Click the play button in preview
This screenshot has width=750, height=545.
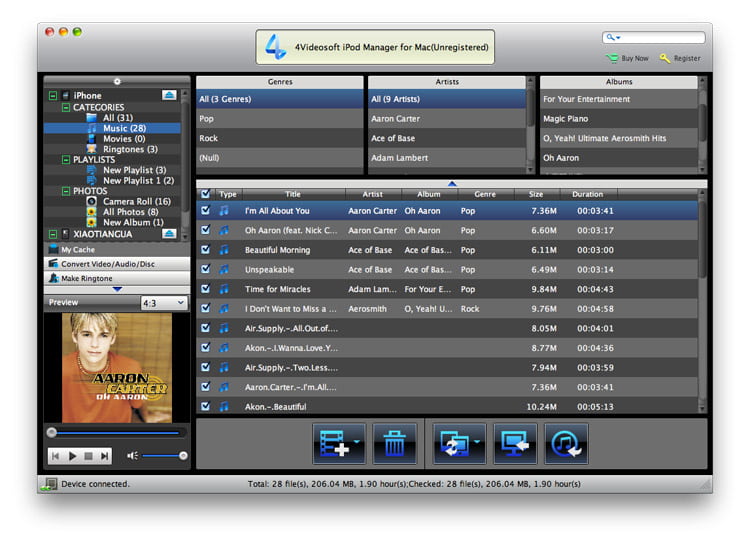tap(72, 456)
